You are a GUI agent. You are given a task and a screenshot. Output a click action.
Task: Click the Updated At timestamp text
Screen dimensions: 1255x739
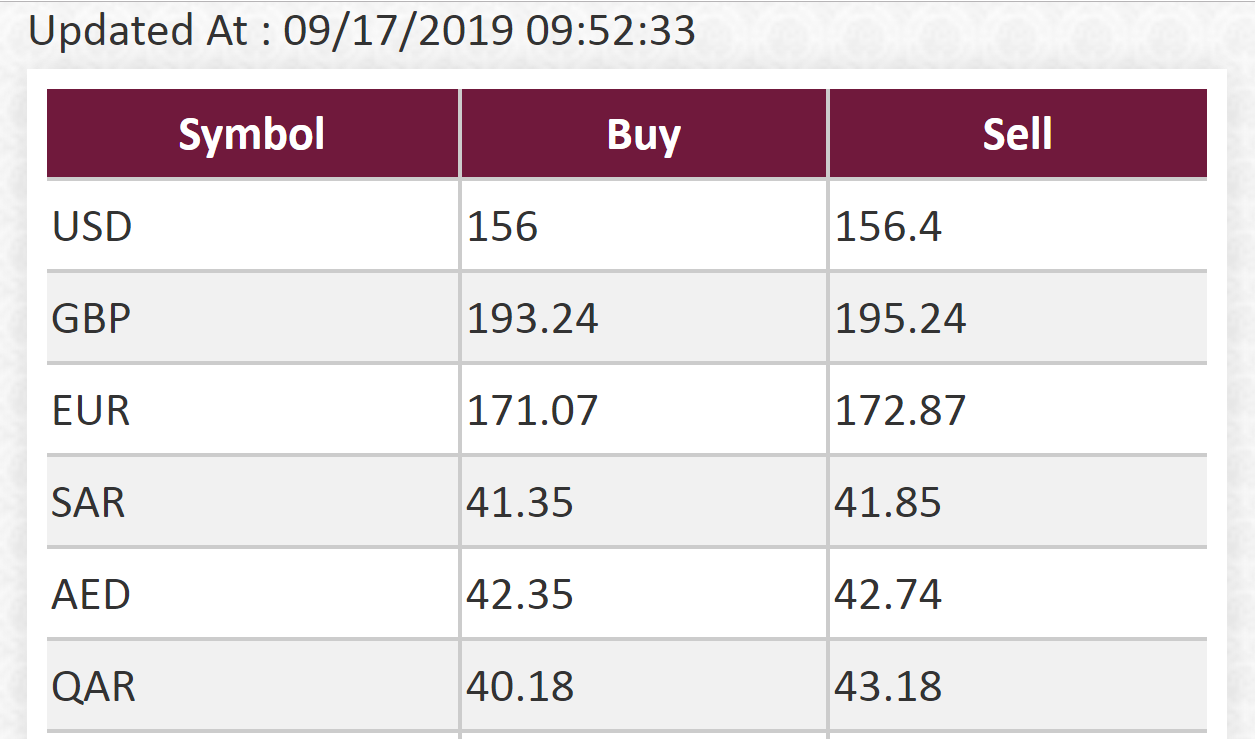tap(362, 31)
